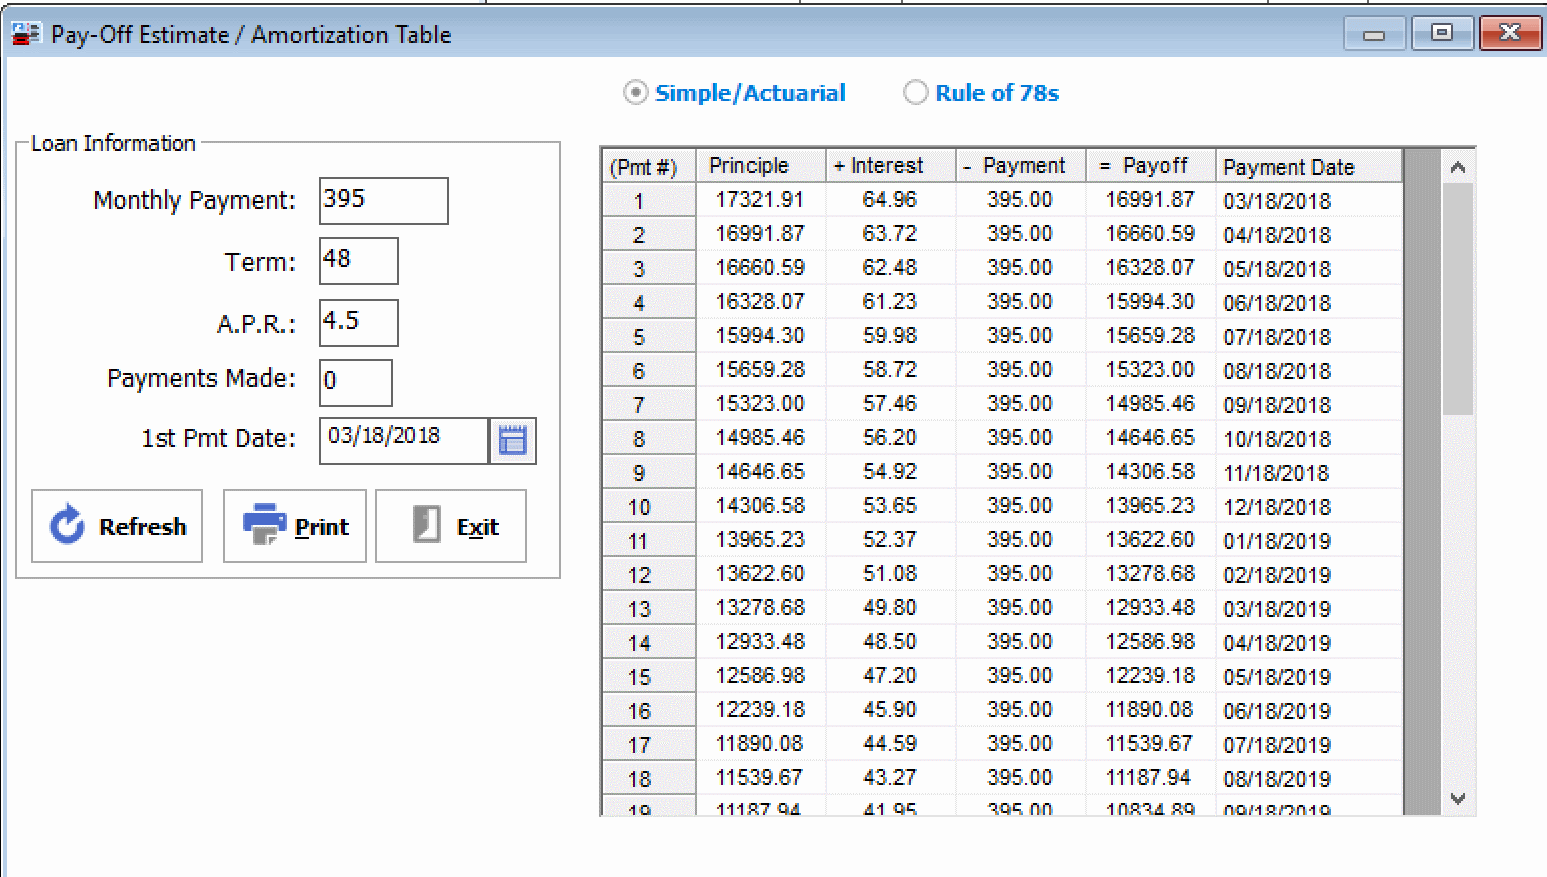1547x877 pixels.
Task: Click the Refresh button
Action: pos(117,526)
